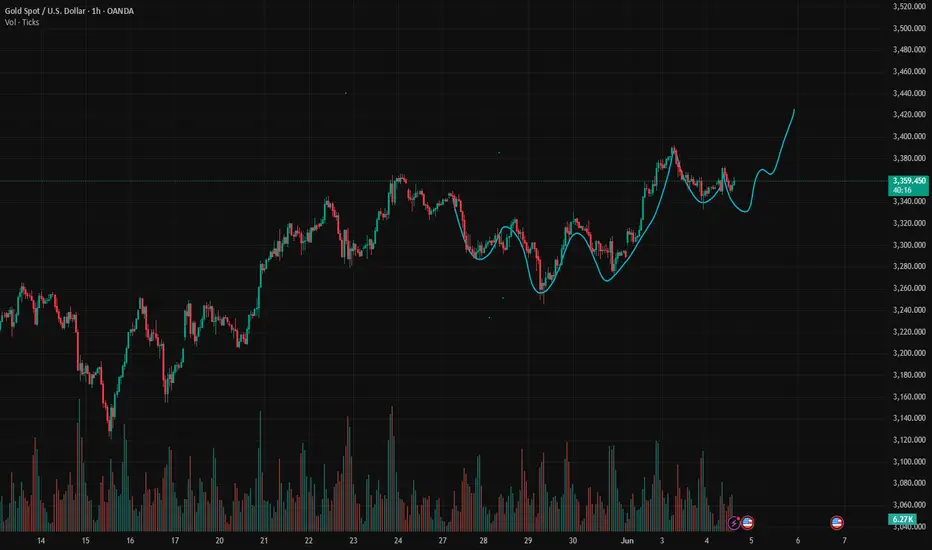Click the volume value label 6.27K
The height and width of the screenshot is (550, 932).
pyautogui.click(x=902, y=519)
